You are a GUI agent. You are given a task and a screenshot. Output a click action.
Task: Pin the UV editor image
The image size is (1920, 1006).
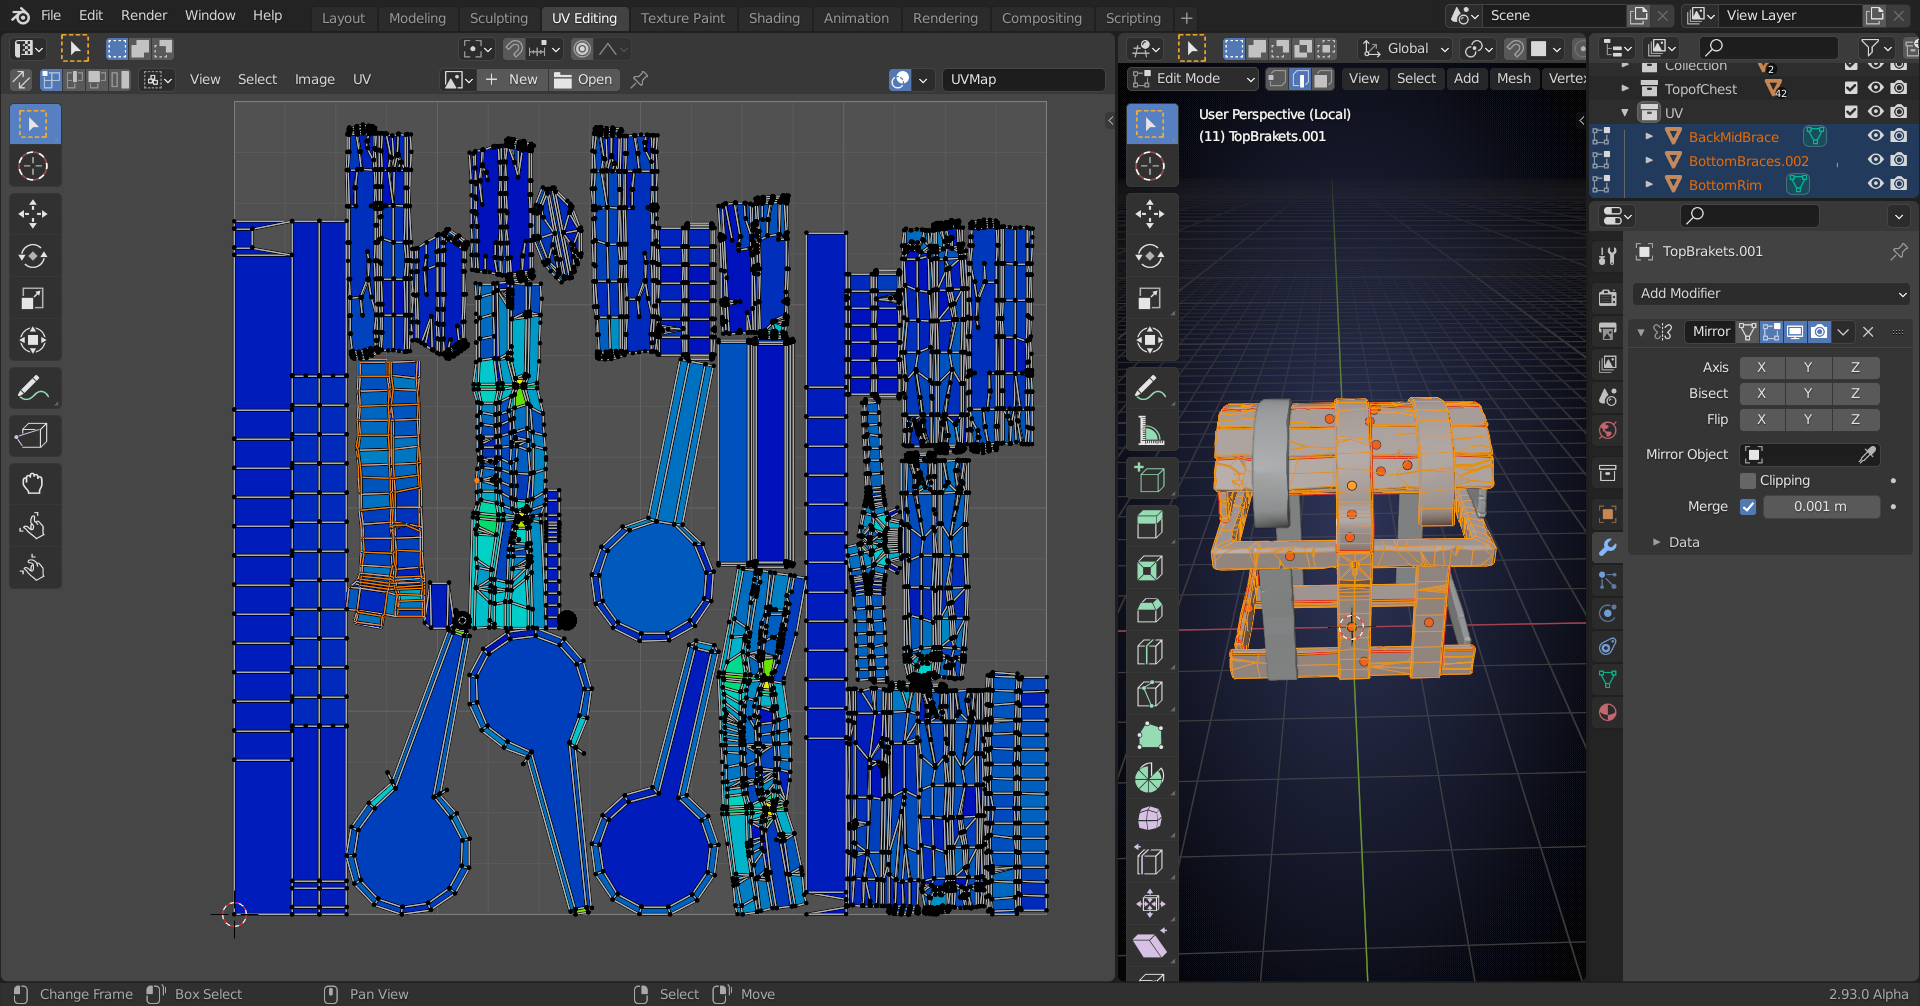tap(640, 79)
